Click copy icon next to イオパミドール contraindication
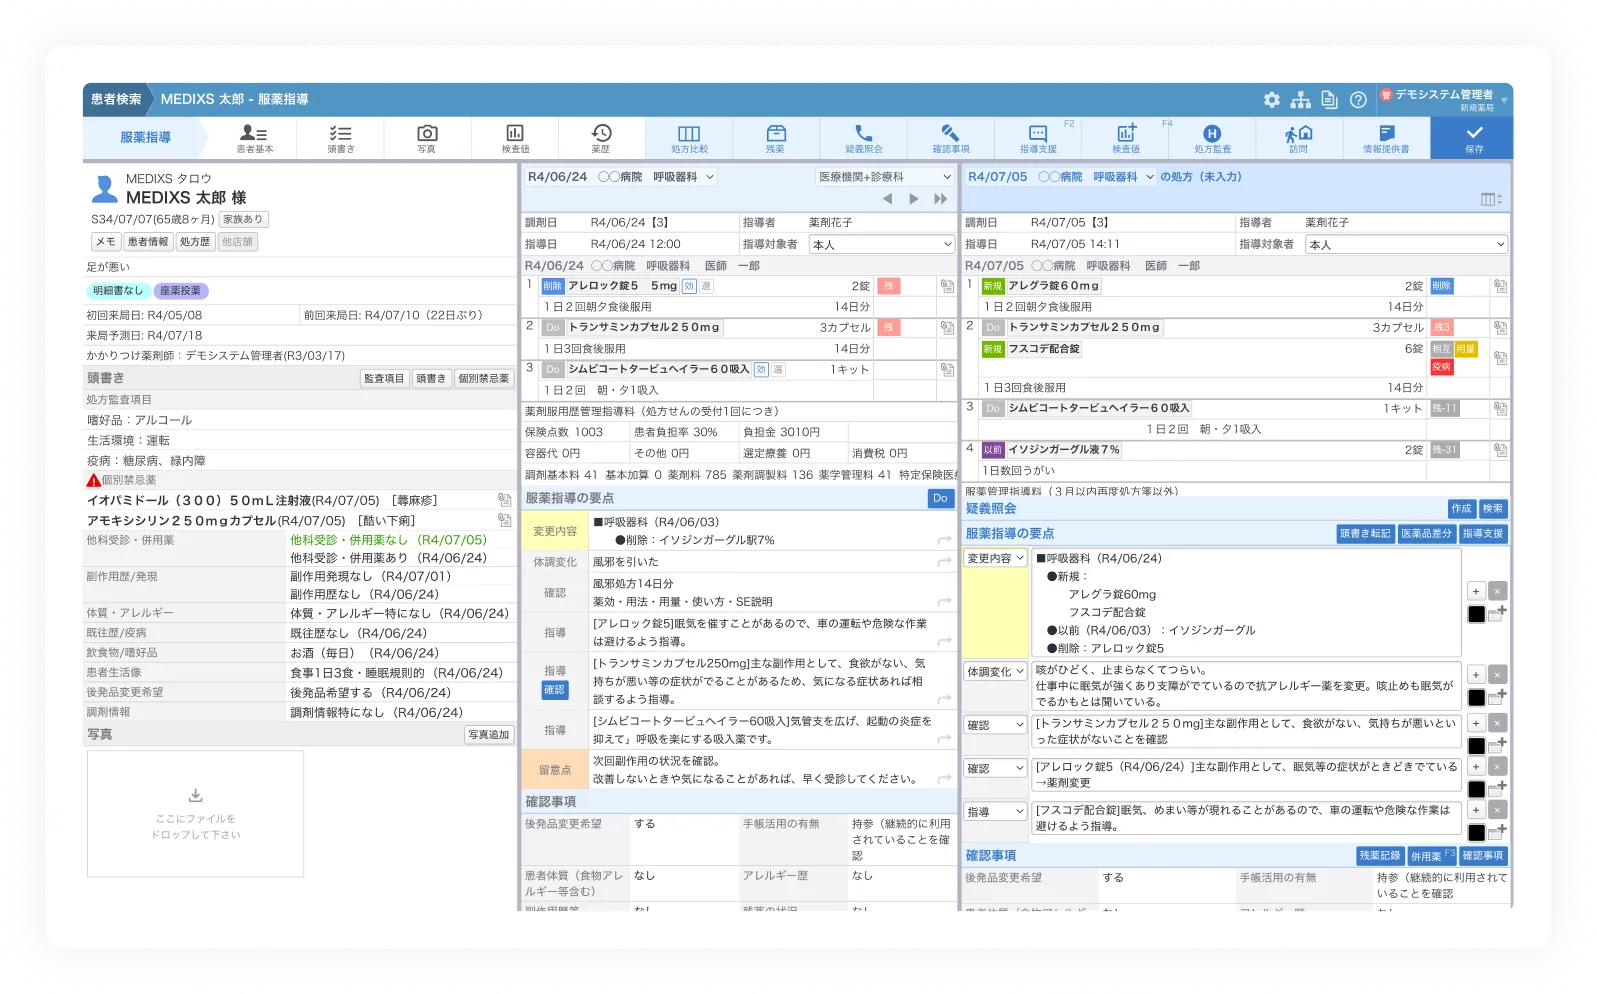The height and width of the screenshot is (994, 1597). pos(505,500)
